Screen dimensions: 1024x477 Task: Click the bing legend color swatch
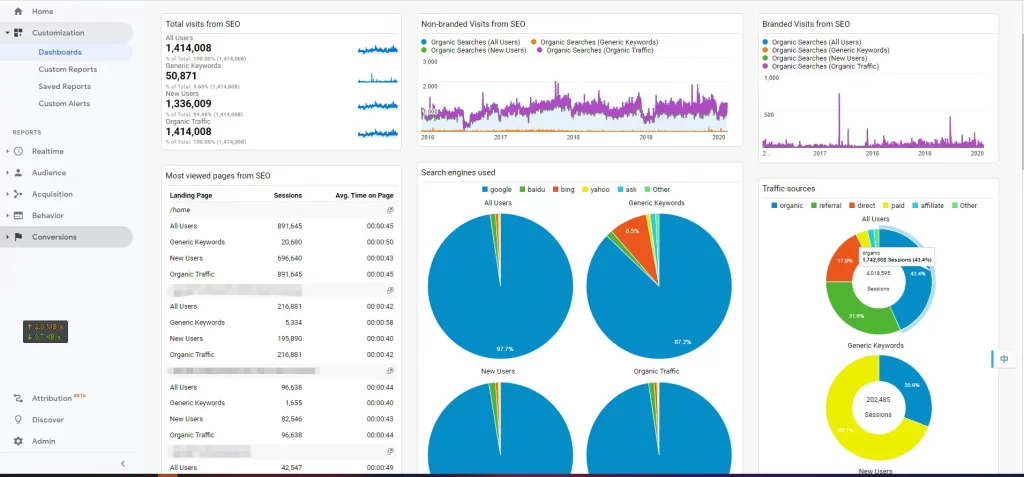click(x=556, y=189)
